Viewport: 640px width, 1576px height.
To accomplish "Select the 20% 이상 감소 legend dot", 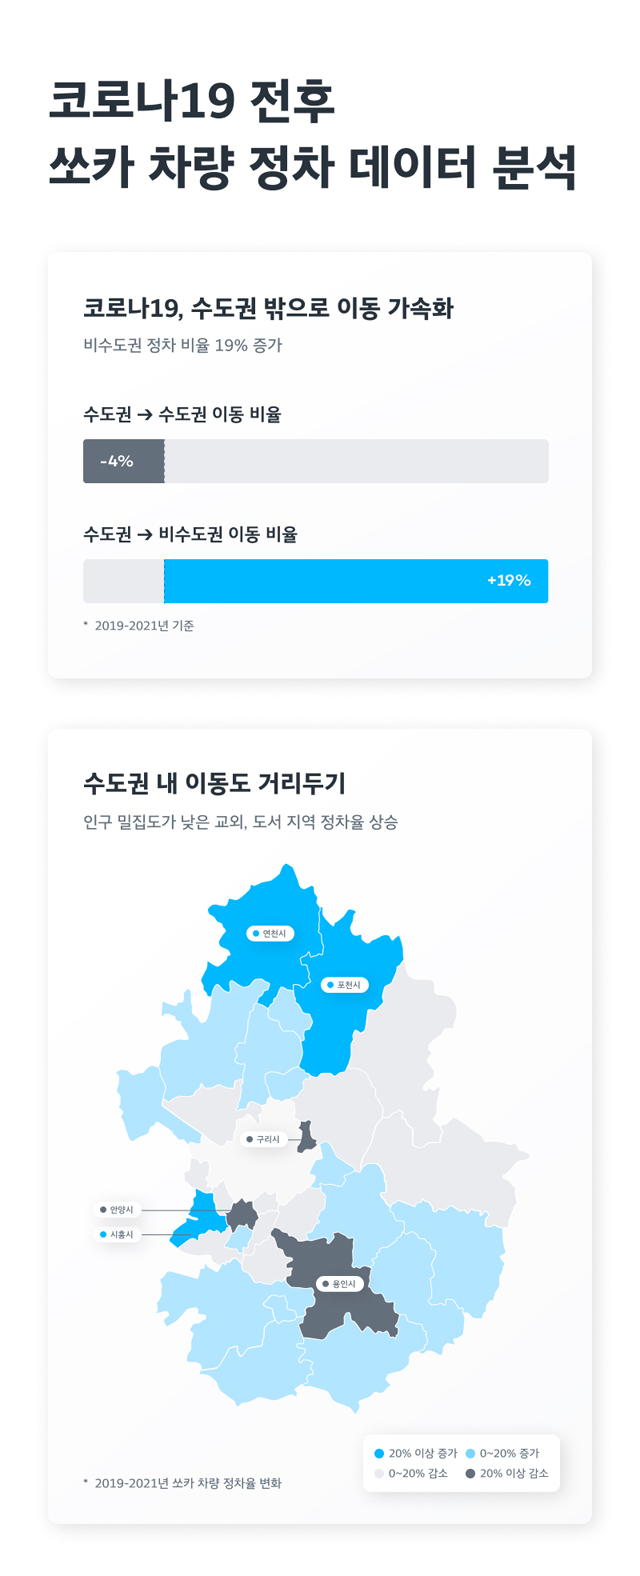I will tap(471, 1474).
